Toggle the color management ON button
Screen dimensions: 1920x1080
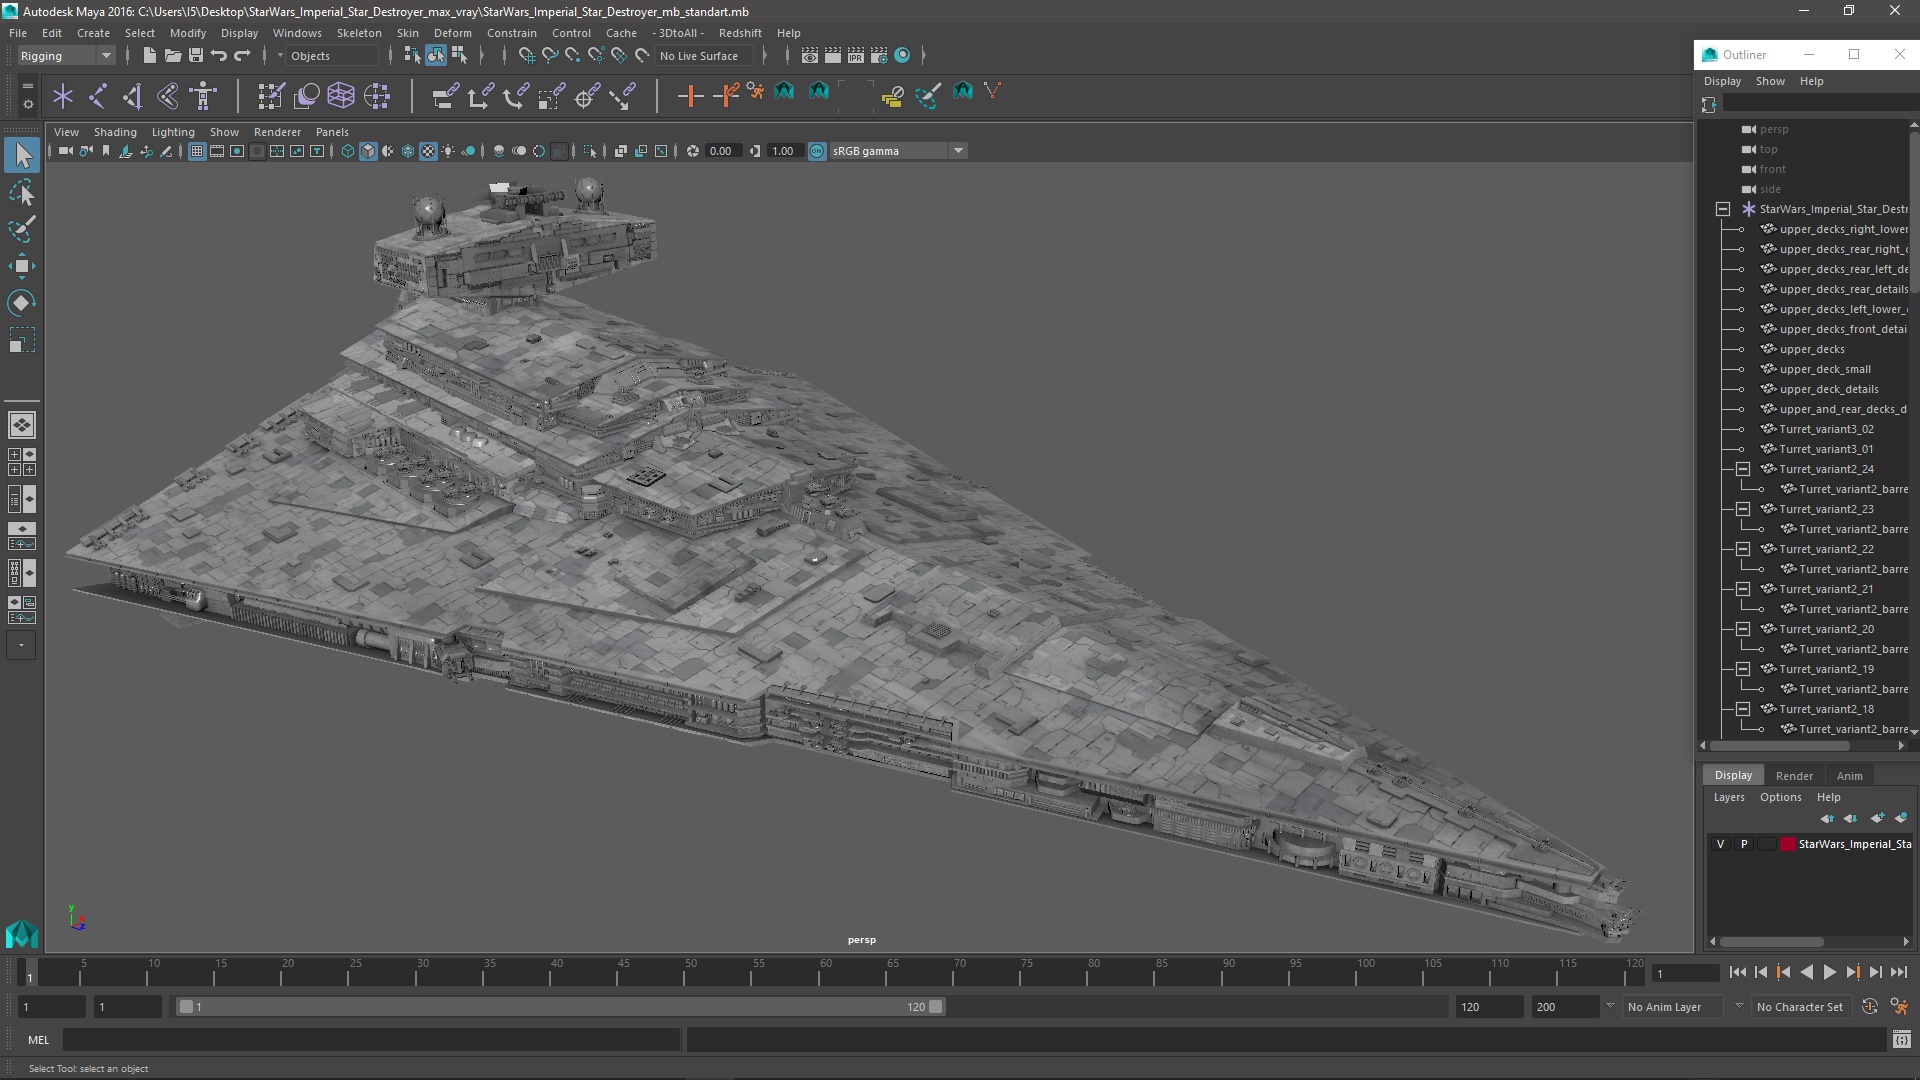[x=817, y=151]
